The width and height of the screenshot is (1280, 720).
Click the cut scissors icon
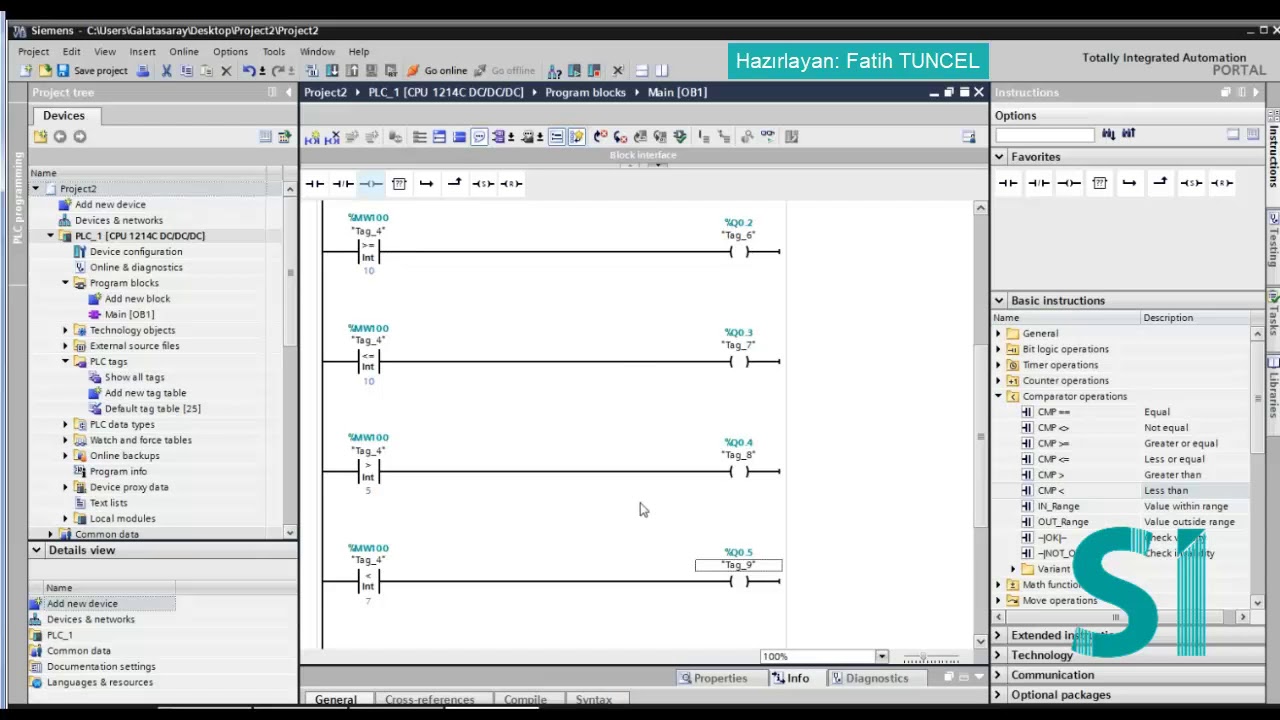(167, 71)
